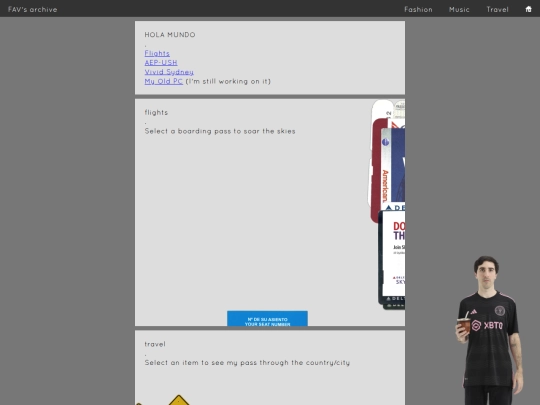540x405 pixels.
Task: Click the FAV's archive site title
Action: [x=33, y=10]
